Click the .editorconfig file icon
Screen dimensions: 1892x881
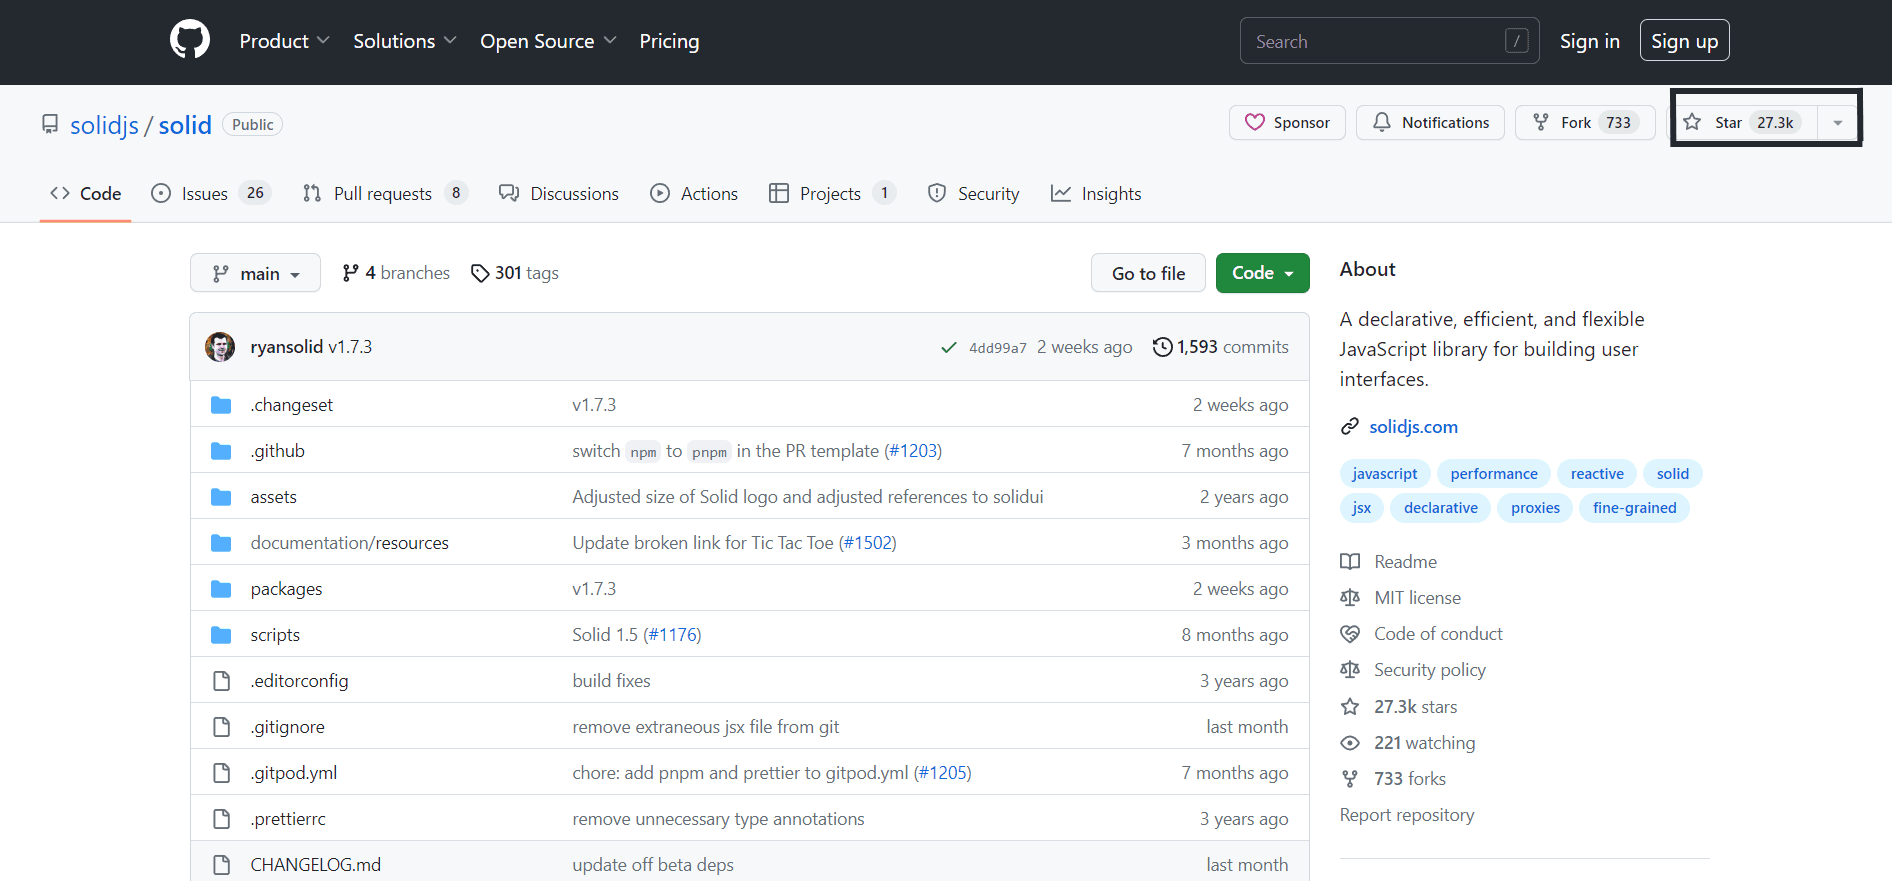coord(221,681)
